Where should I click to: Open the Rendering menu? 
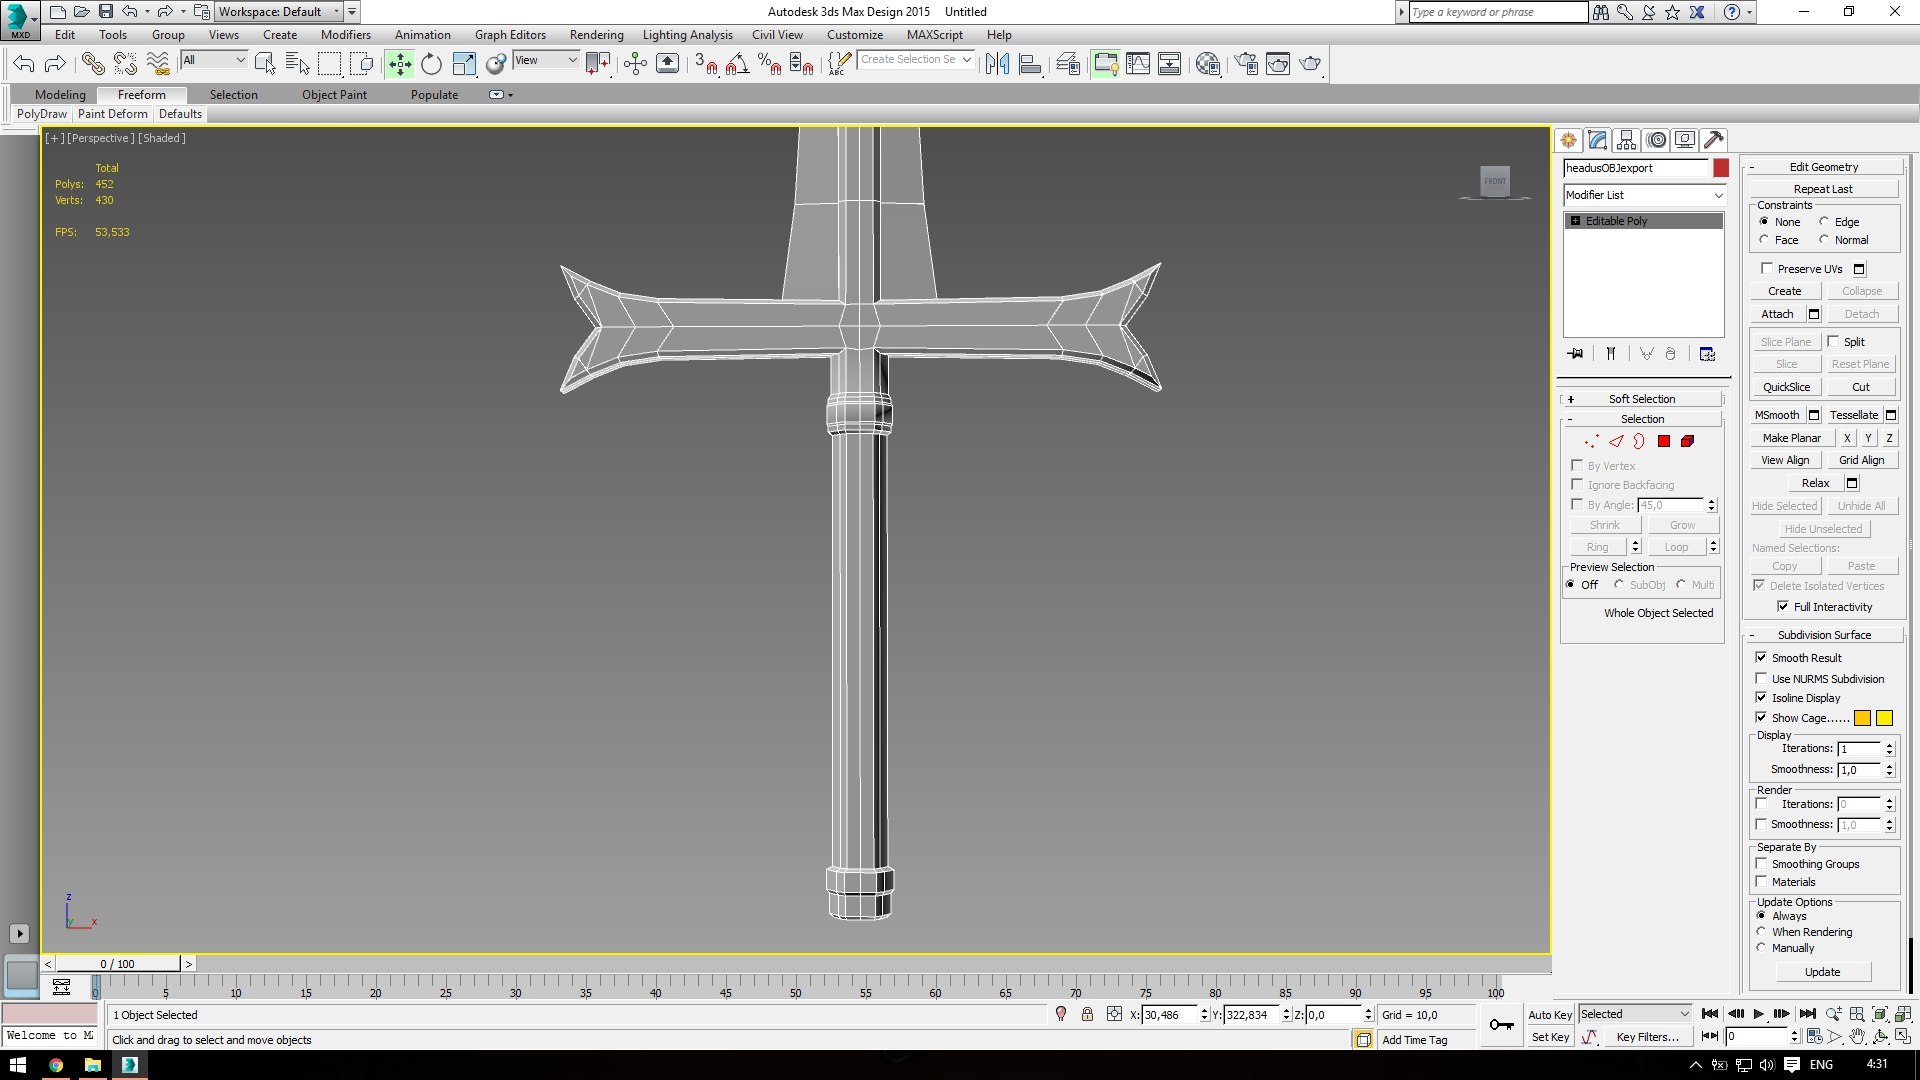pyautogui.click(x=596, y=35)
